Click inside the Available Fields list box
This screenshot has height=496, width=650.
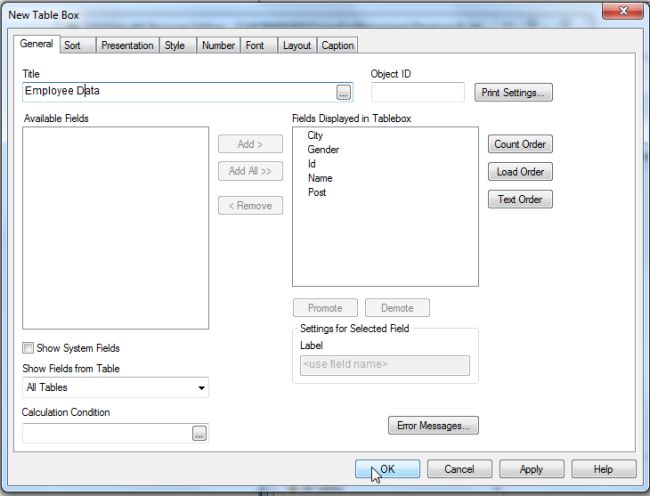click(x=115, y=228)
